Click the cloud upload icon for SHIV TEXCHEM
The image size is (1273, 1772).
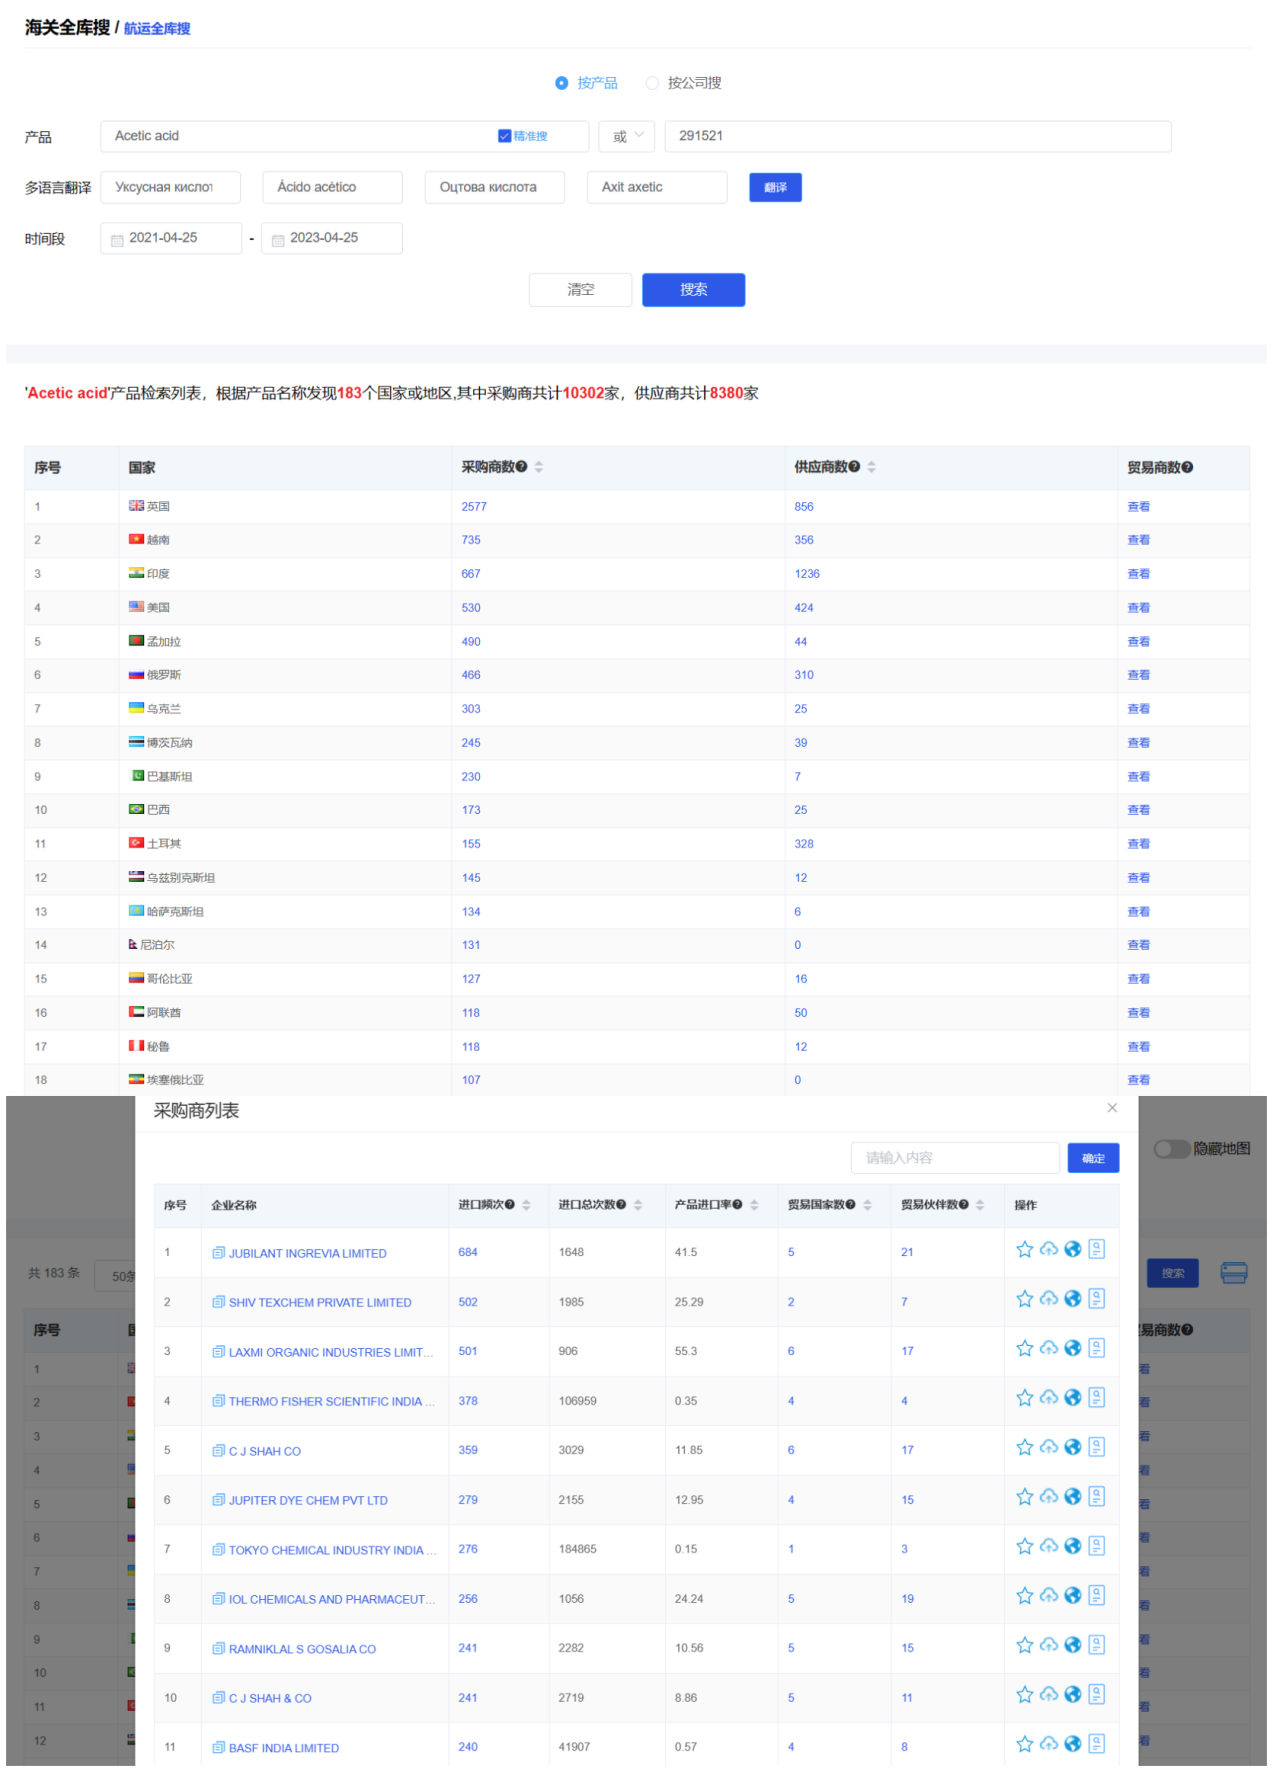click(1048, 1300)
